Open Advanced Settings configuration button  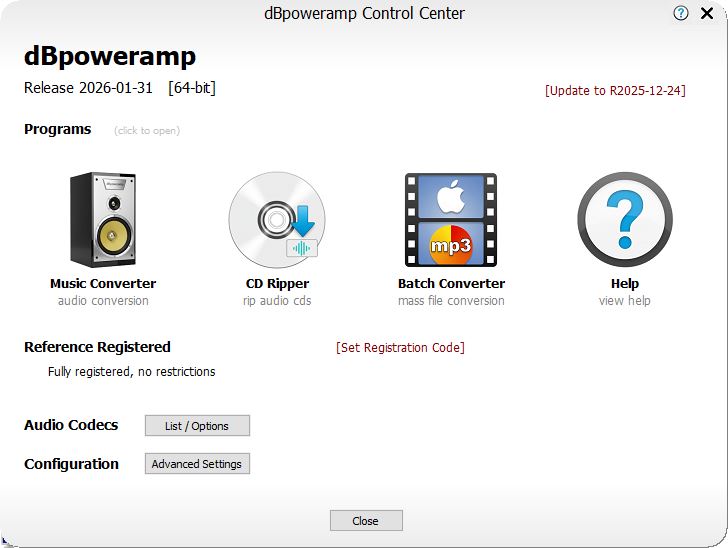pyautogui.click(x=197, y=463)
